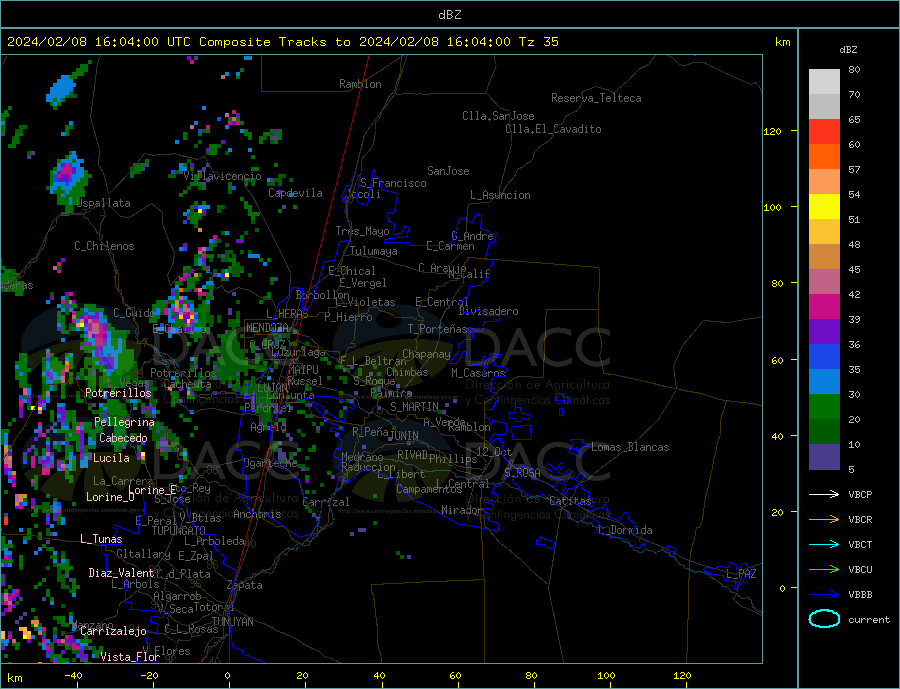The image size is (900, 689).
Task: Click the Vista_Flor label
Action: tap(130, 657)
